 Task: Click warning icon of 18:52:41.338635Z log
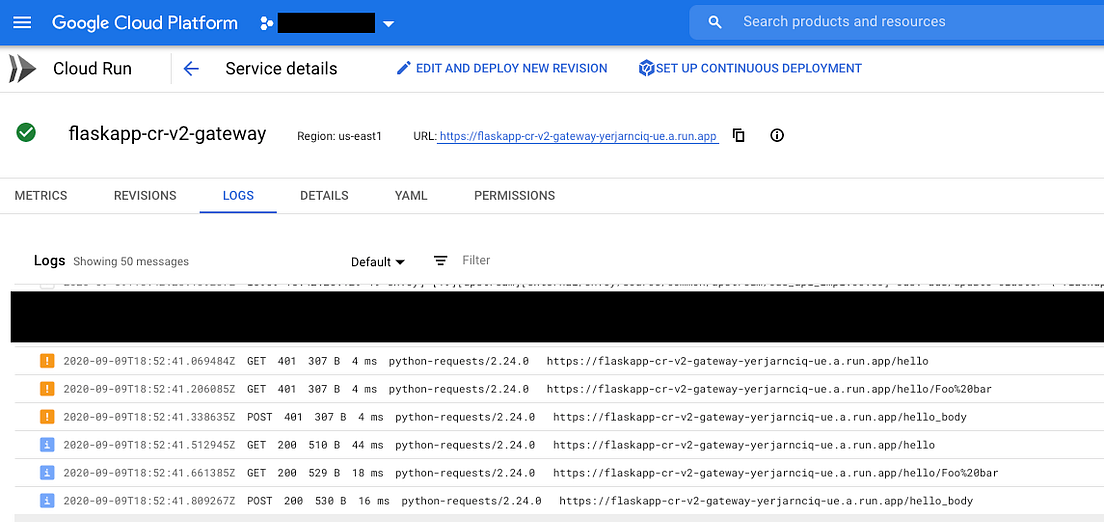click(x=46, y=417)
